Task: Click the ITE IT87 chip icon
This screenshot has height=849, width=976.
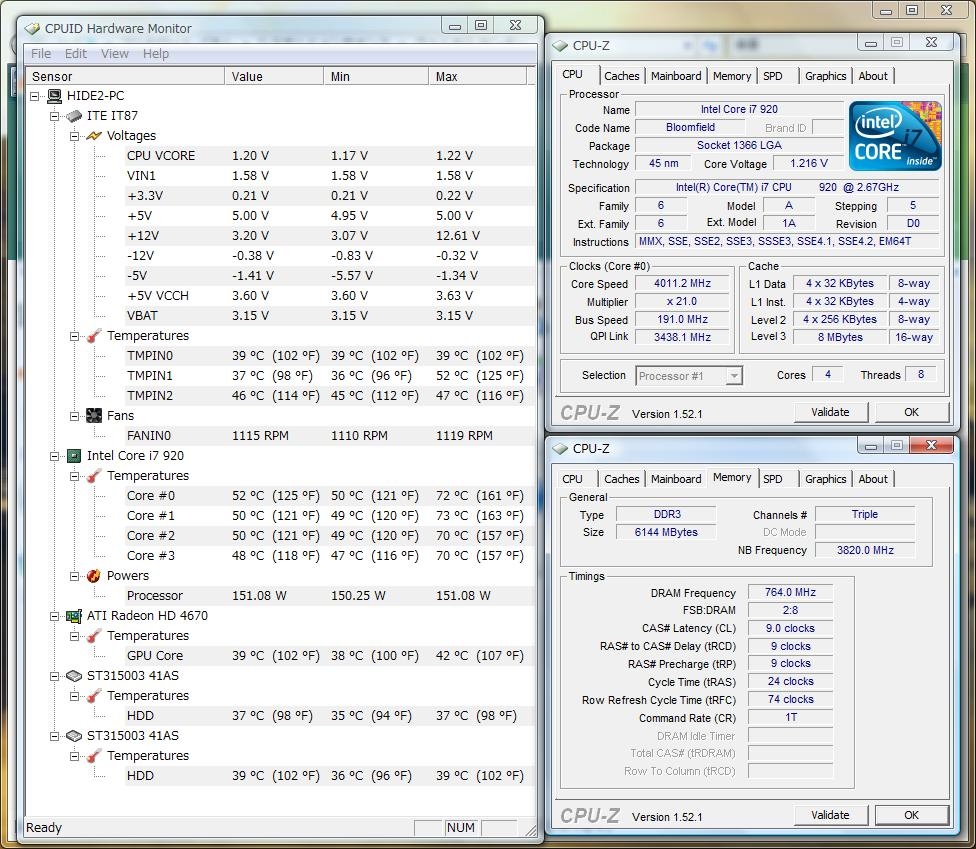Action: [x=74, y=116]
